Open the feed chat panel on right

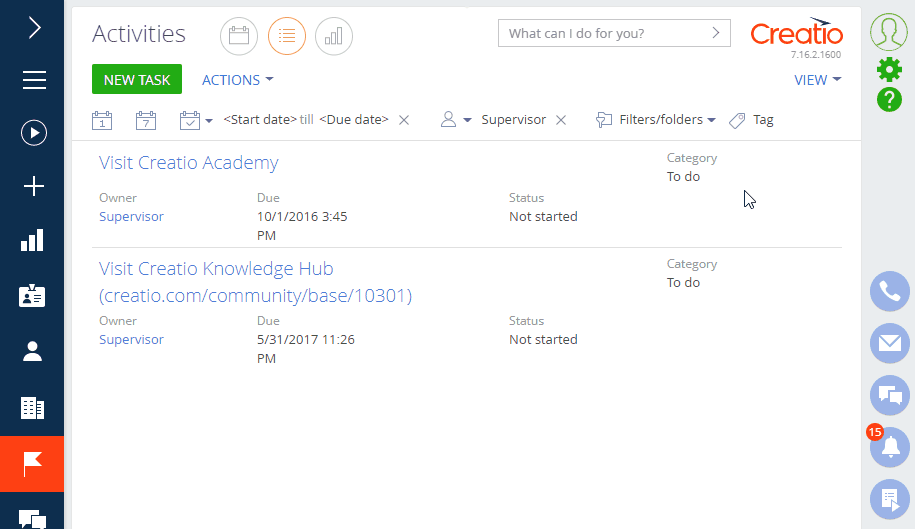click(x=890, y=395)
